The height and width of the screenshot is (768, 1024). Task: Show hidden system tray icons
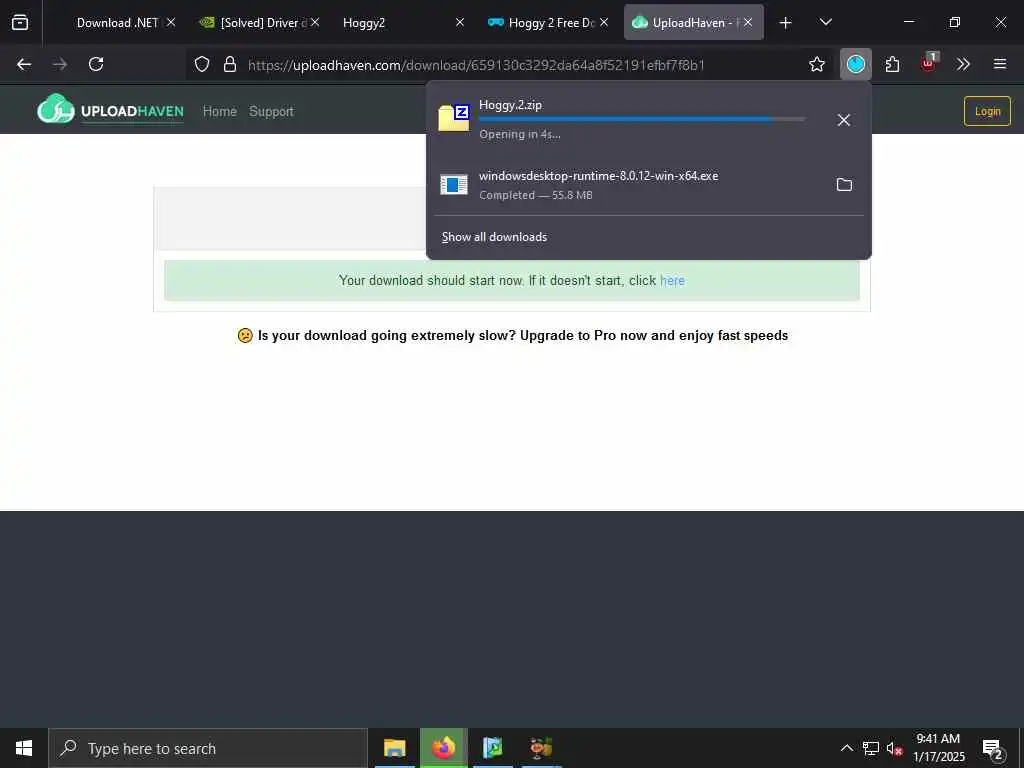846,748
